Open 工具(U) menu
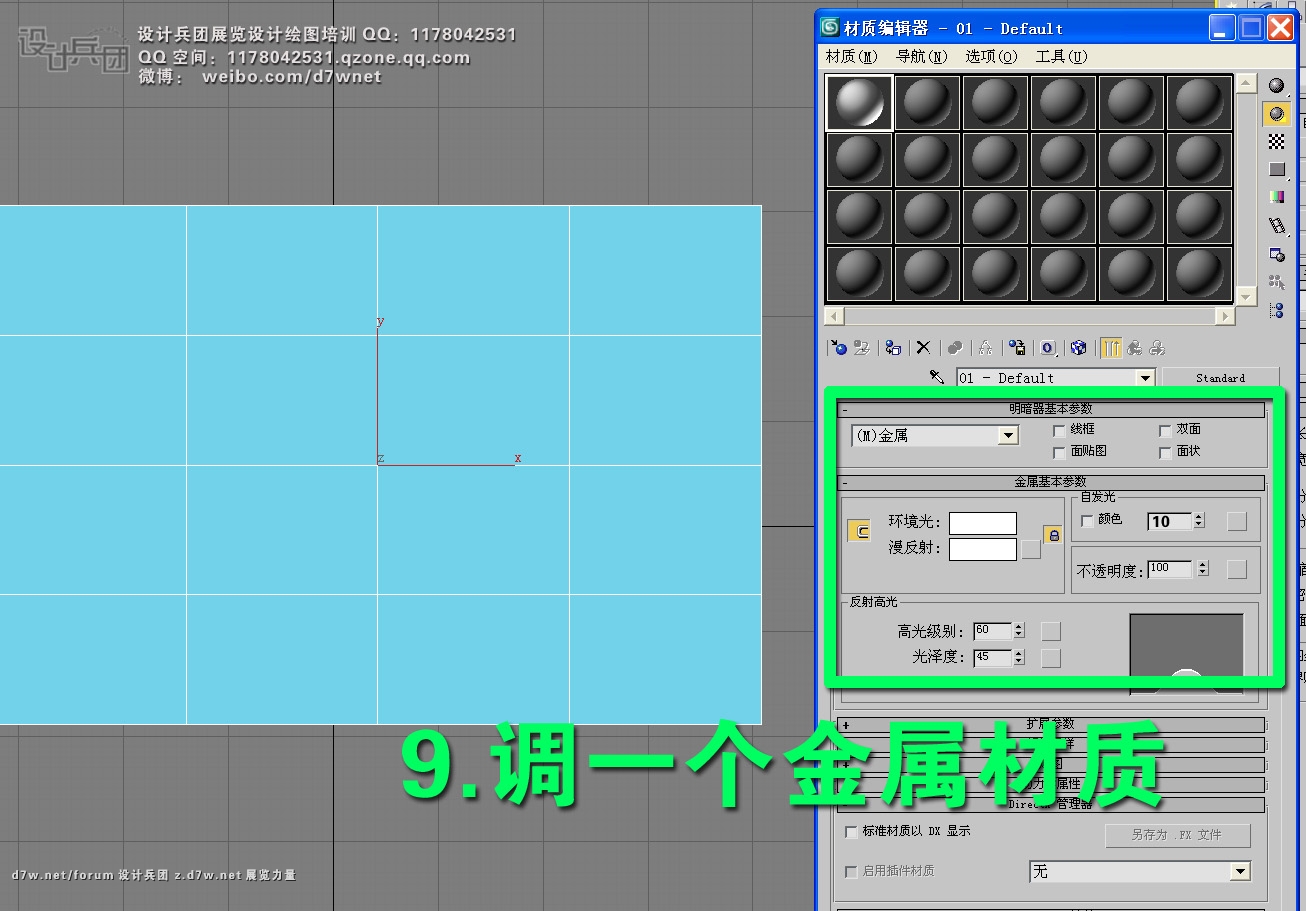 pos(1061,57)
